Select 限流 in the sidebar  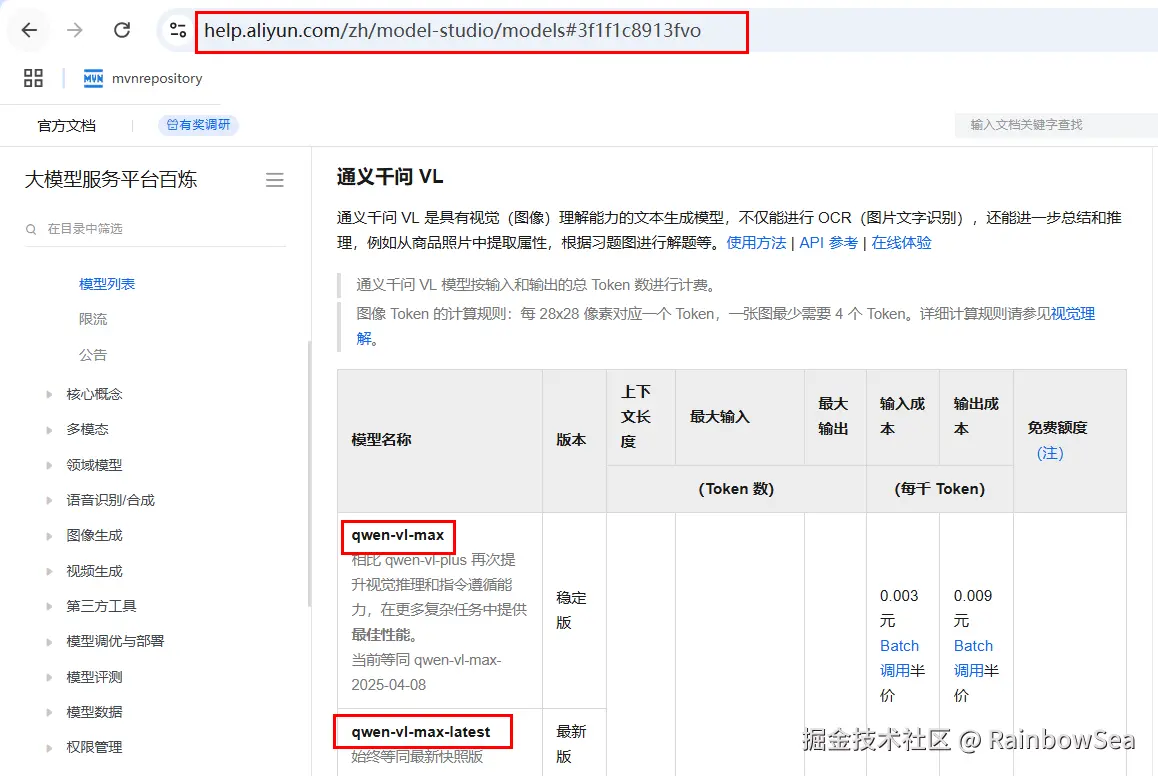[93, 319]
